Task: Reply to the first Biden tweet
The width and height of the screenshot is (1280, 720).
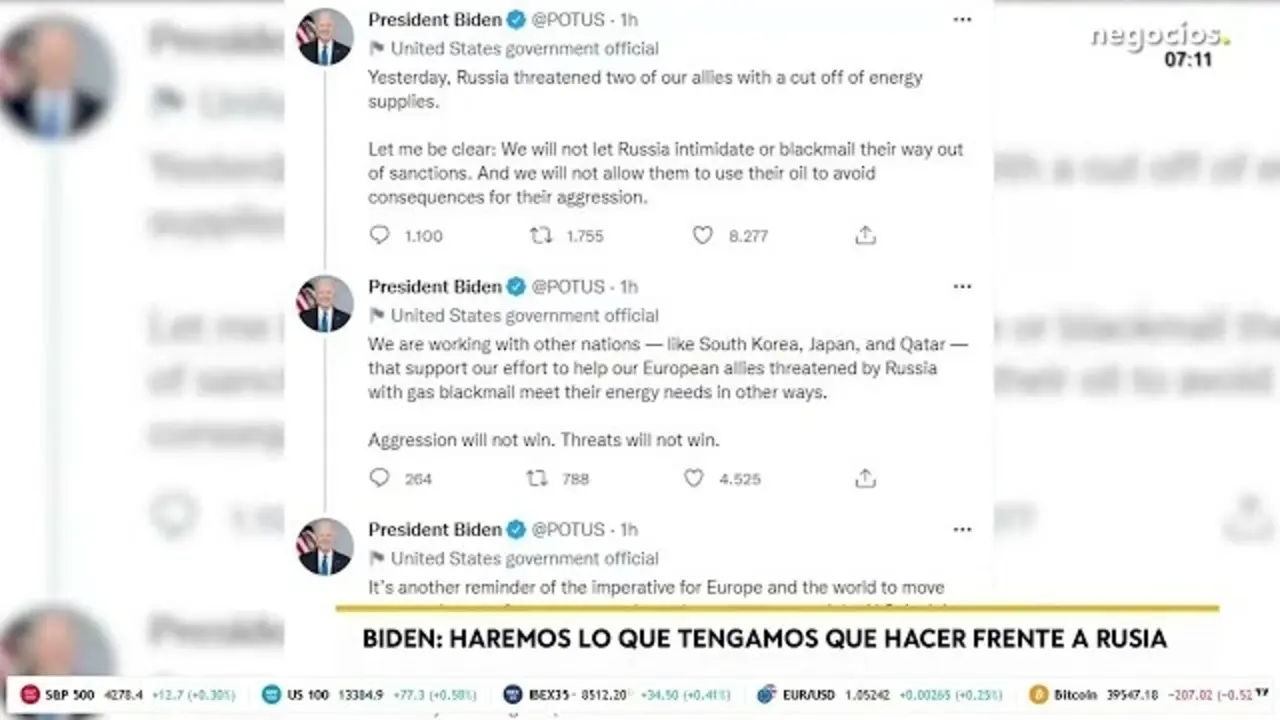Action: pyautogui.click(x=379, y=235)
